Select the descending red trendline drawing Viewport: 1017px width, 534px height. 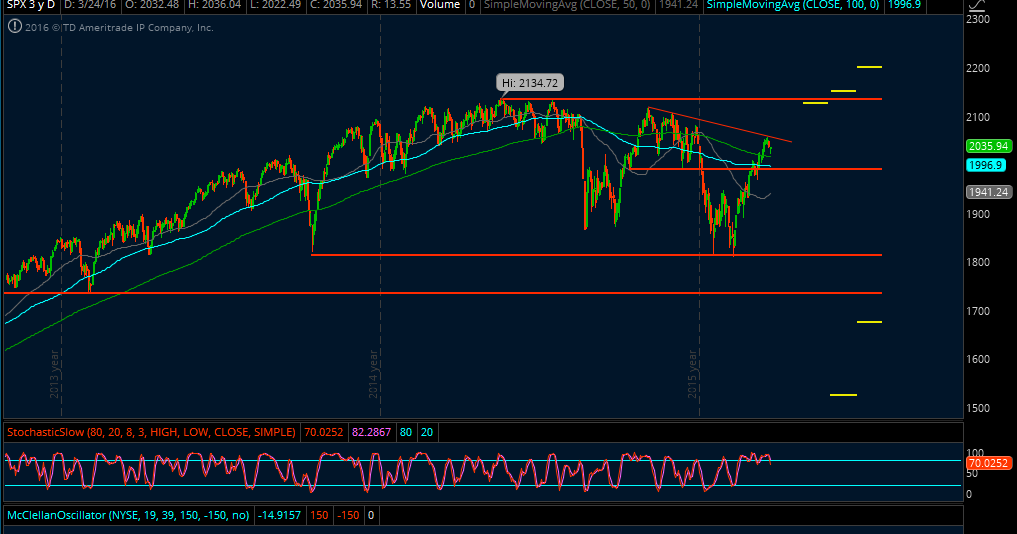(x=720, y=124)
